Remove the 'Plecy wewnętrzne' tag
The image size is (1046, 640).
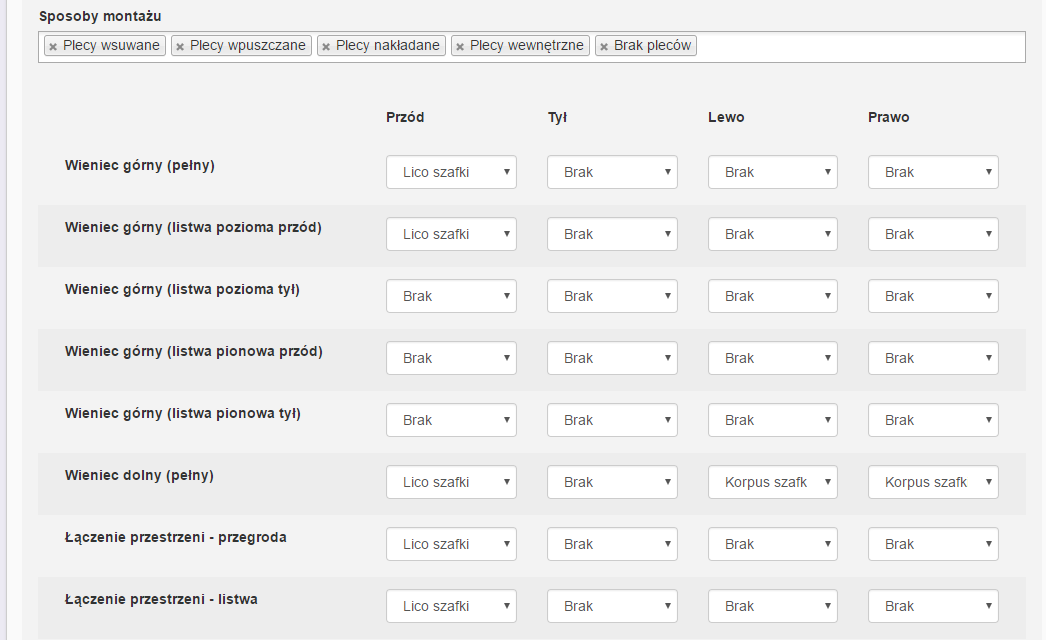pyautogui.click(x=460, y=47)
